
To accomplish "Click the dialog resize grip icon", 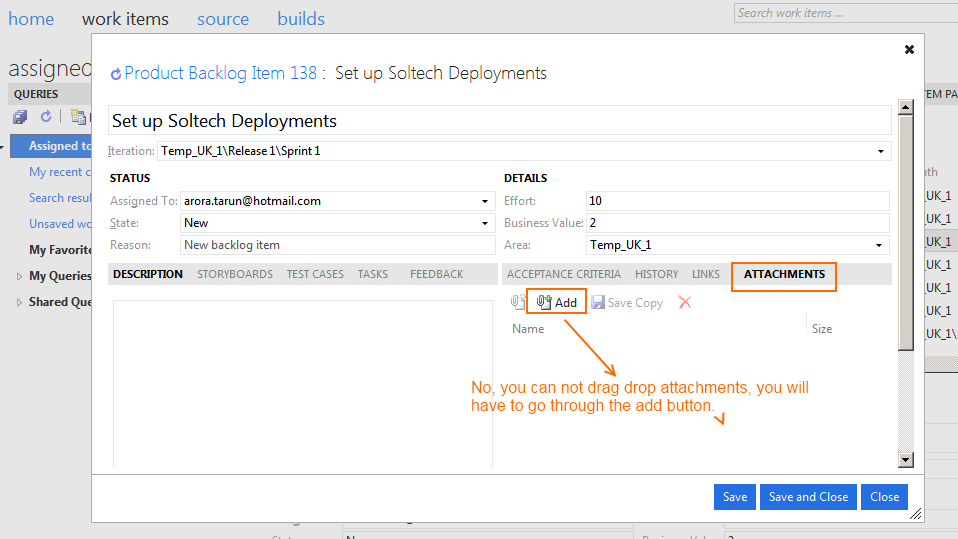I will [915, 514].
